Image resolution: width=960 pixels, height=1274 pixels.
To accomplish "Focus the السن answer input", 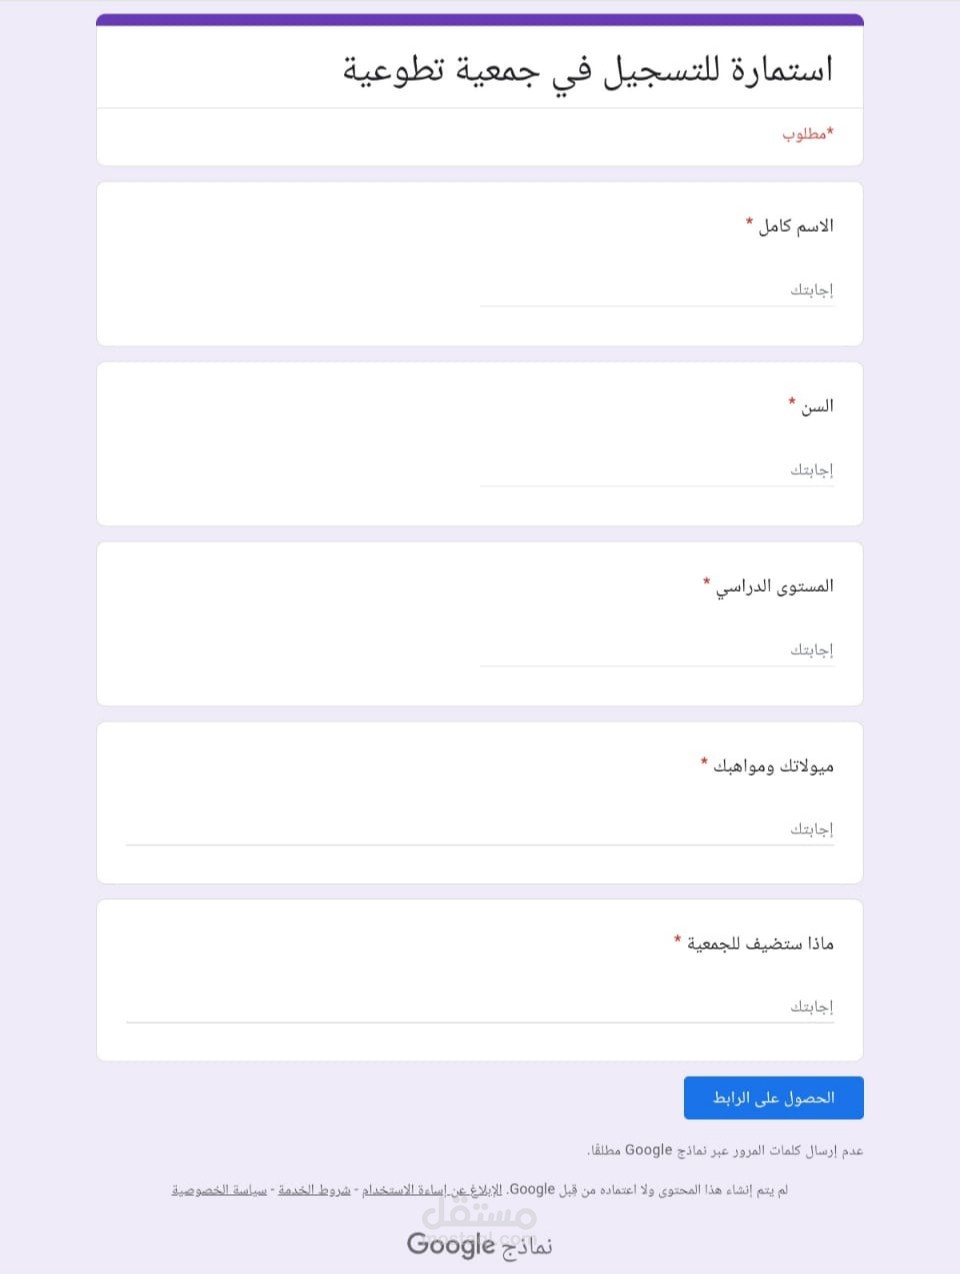I will point(657,470).
